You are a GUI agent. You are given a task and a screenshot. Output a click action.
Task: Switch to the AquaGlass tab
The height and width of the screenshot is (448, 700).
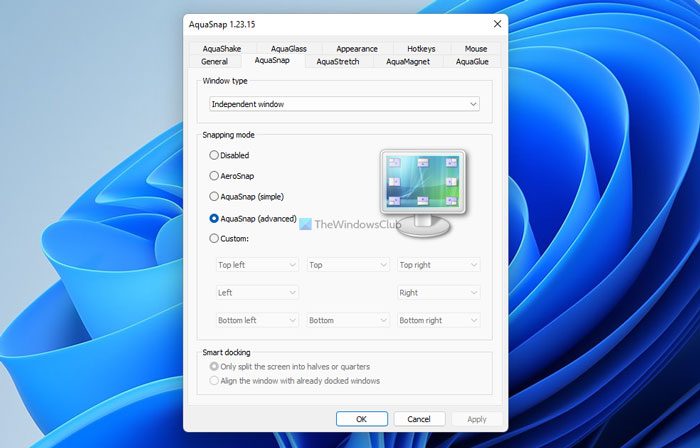pos(289,49)
